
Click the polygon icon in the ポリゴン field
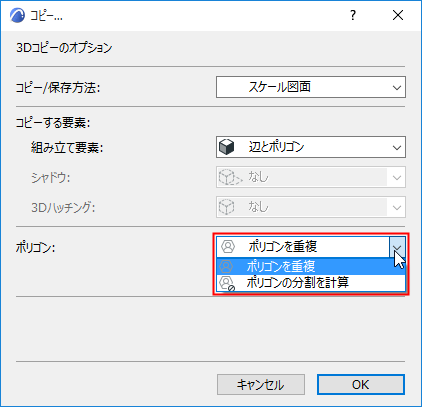(228, 247)
